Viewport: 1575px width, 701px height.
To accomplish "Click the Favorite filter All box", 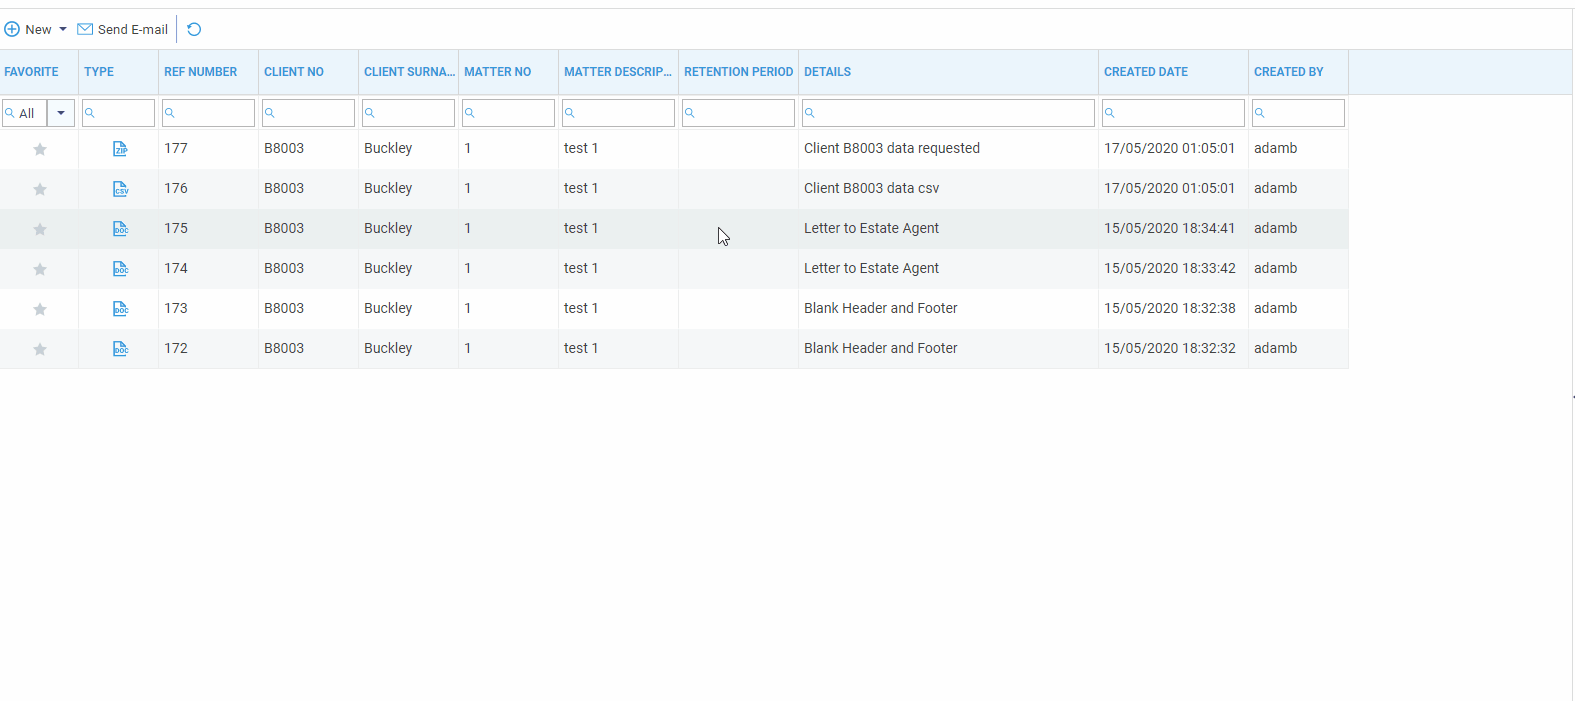I will pyautogui.click(x=25, y=113).
